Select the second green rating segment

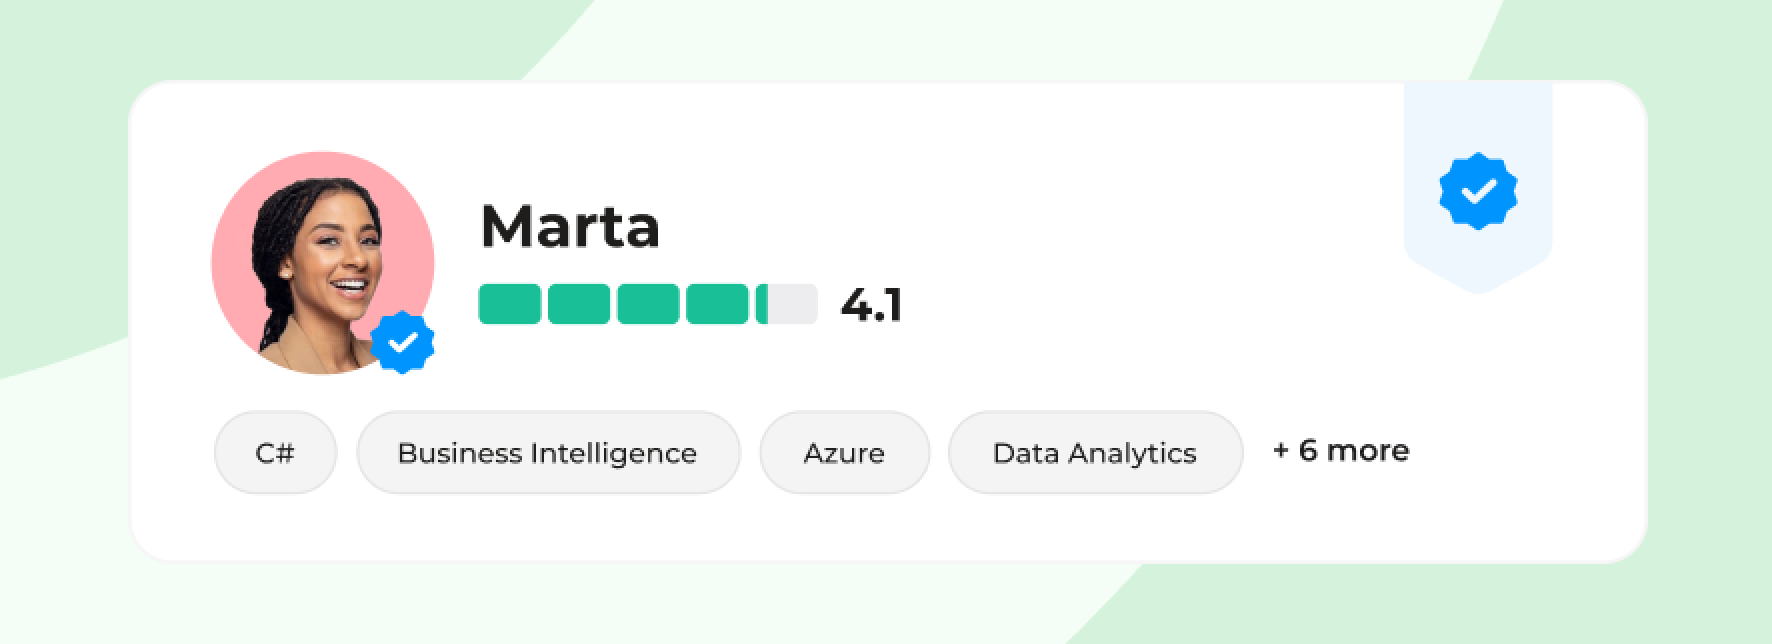[578, 304]
